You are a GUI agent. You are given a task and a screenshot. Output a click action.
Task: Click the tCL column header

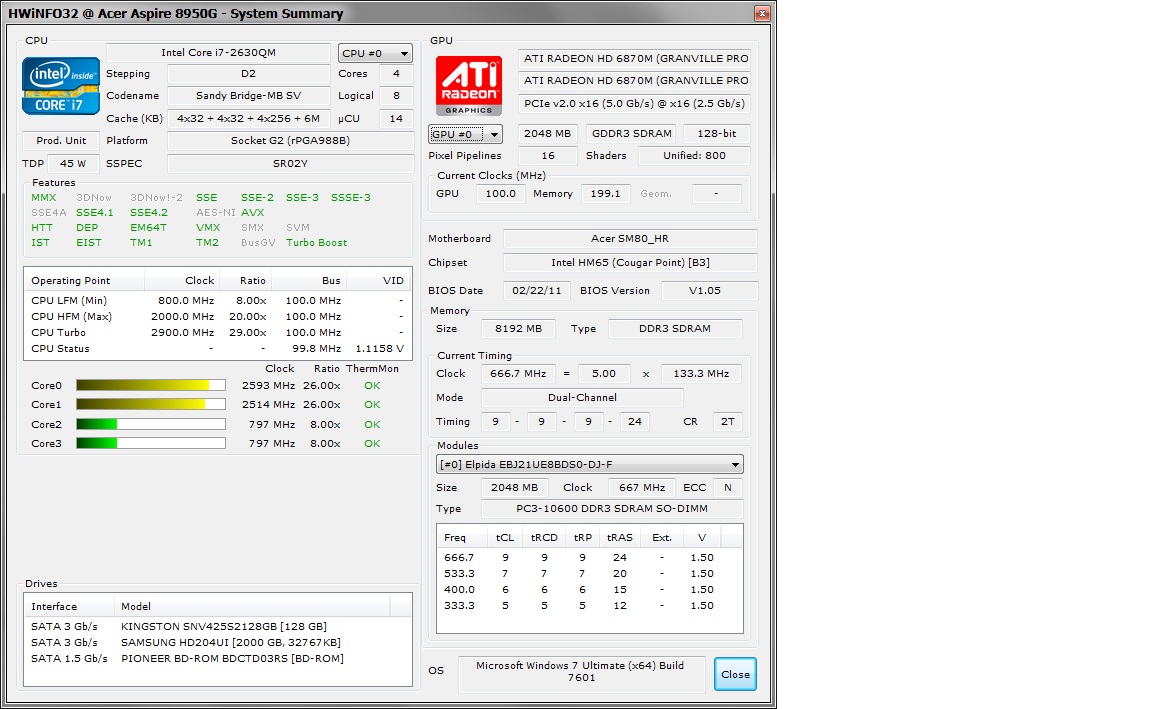tap(505, 538)
